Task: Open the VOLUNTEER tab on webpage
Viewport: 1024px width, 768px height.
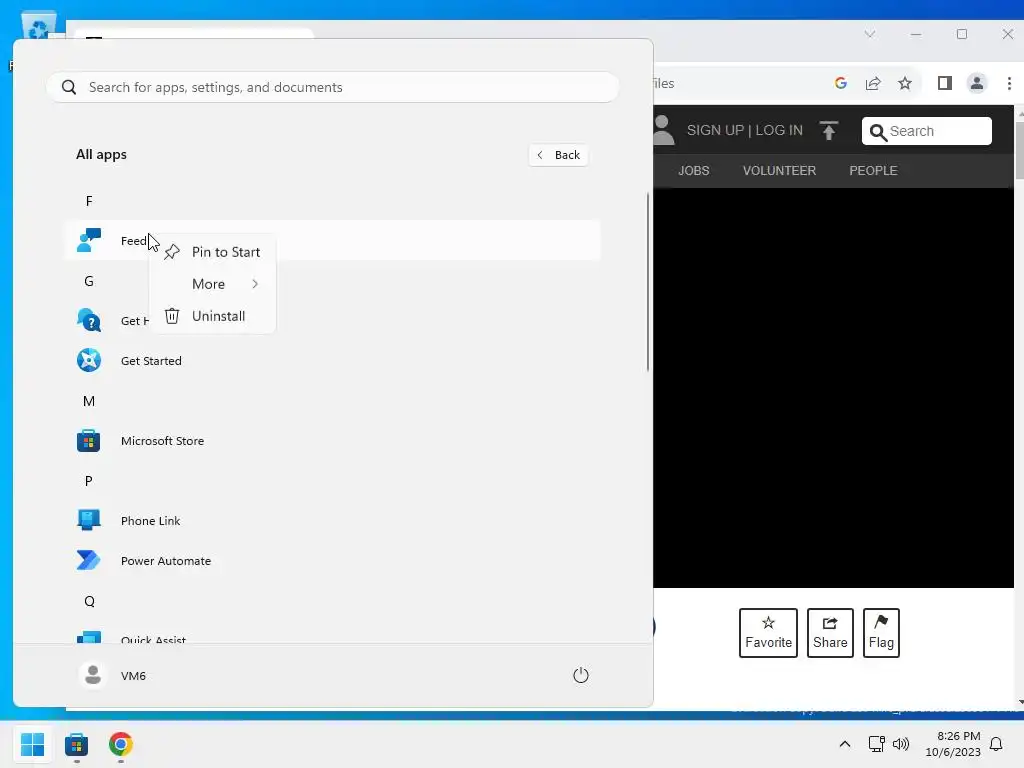Action: pyautogui.click(x=779, y=170)
